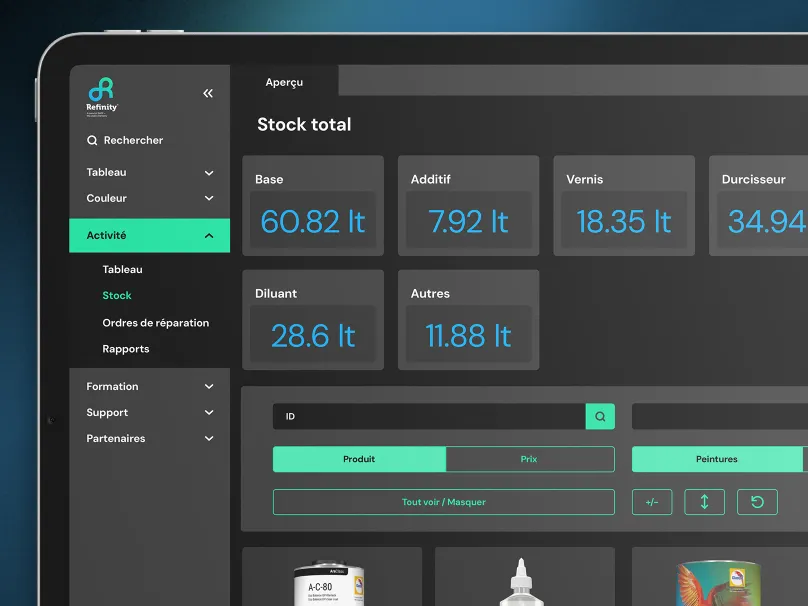The image size is (808, 606).
Task: Collapse the sidebar with double-chevron icon
Action: point(208,93)
